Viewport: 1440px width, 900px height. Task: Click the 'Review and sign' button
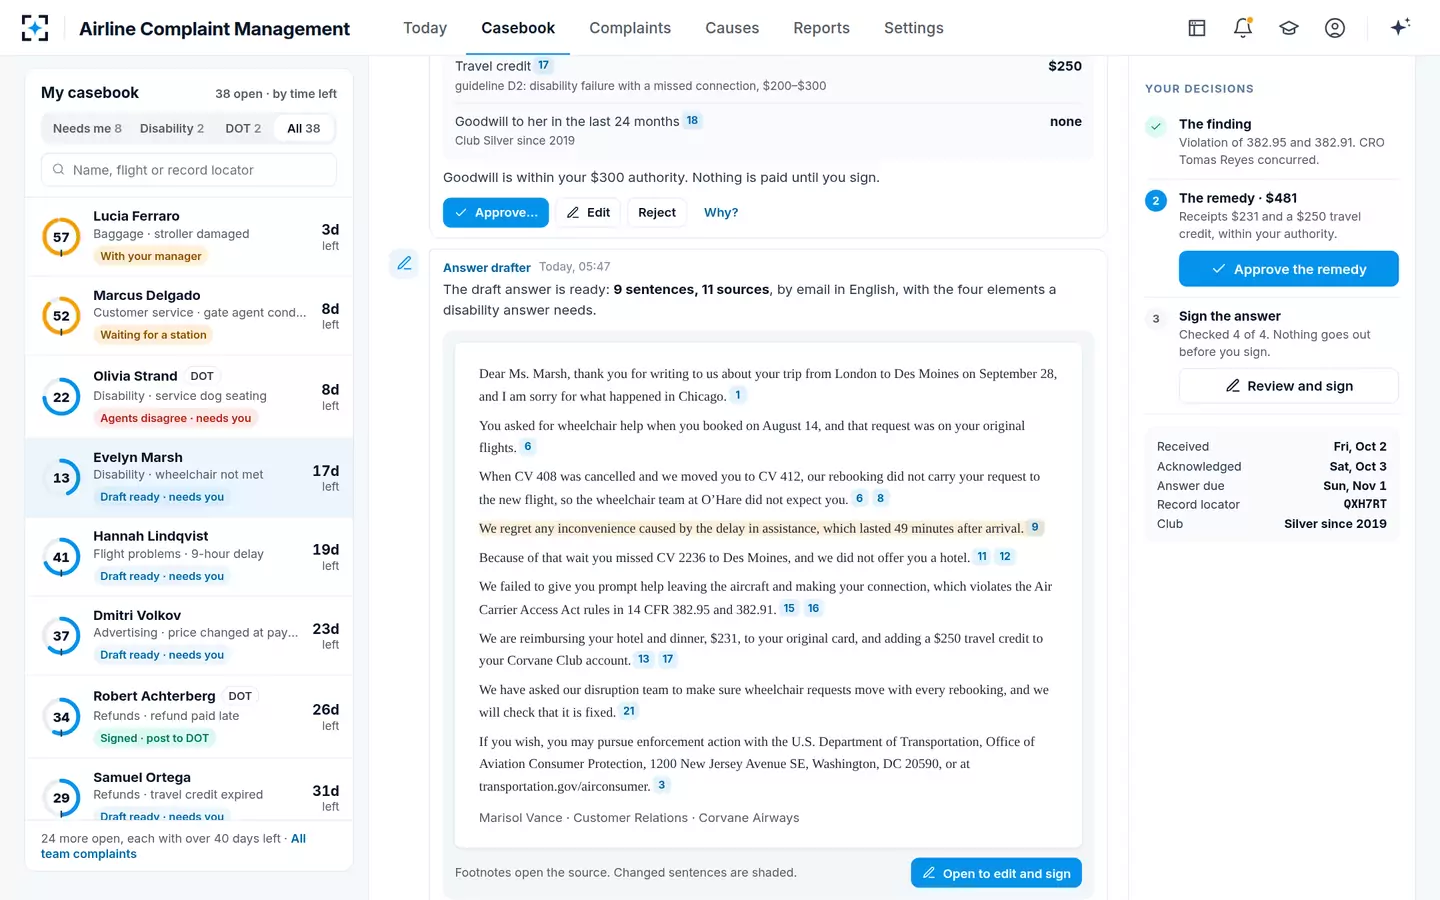coord(1289,386)
